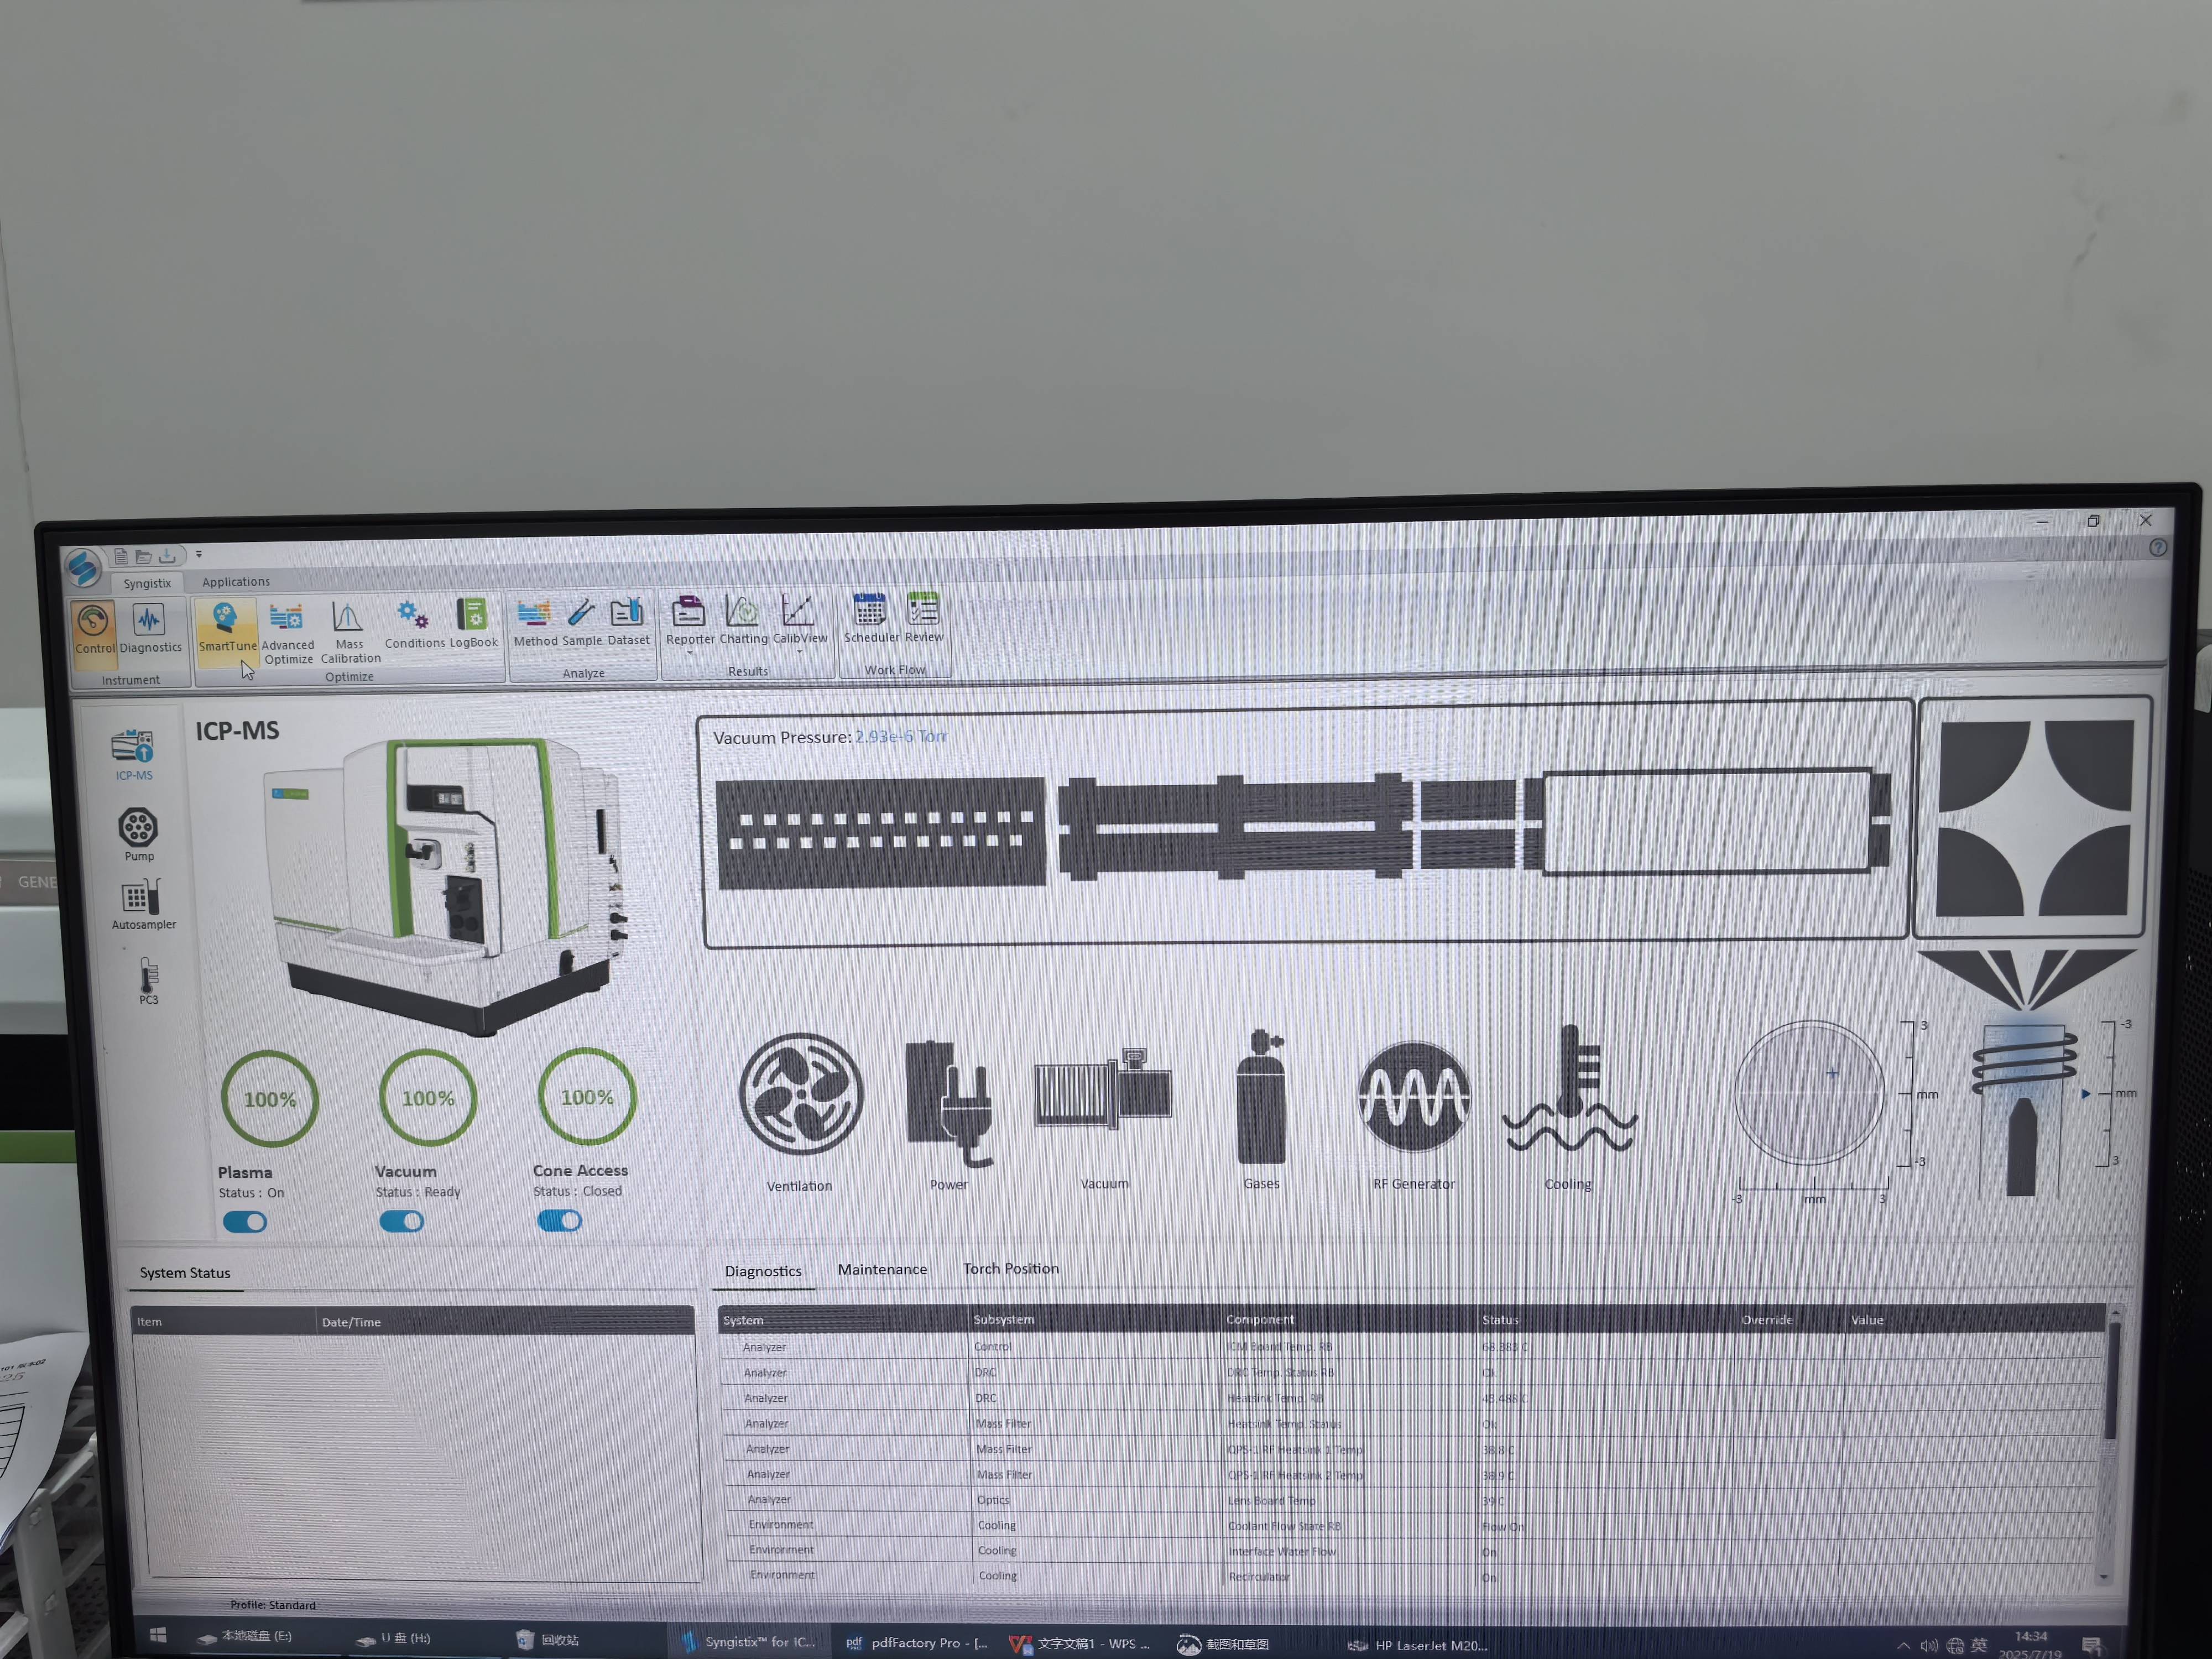This screenshot has width=2212, height=1659.
Task: Select PC3 in the left sidebar
Action: (x=148, y=980)
